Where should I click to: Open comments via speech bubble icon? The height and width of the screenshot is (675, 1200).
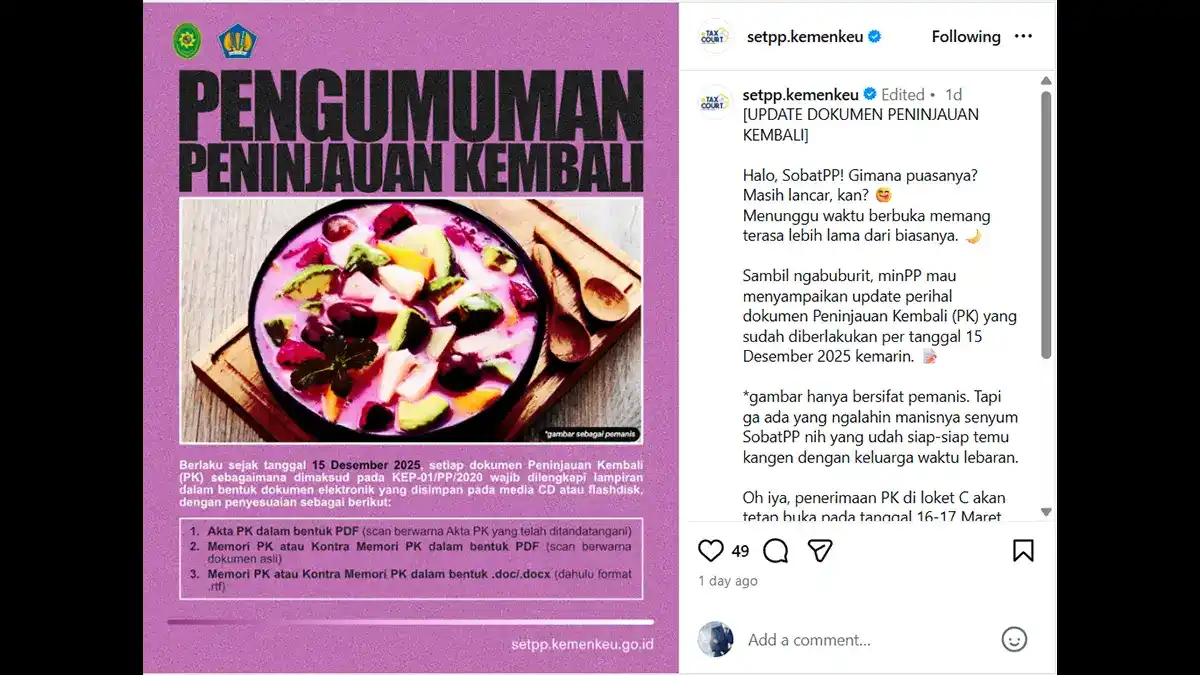point(776,551)
